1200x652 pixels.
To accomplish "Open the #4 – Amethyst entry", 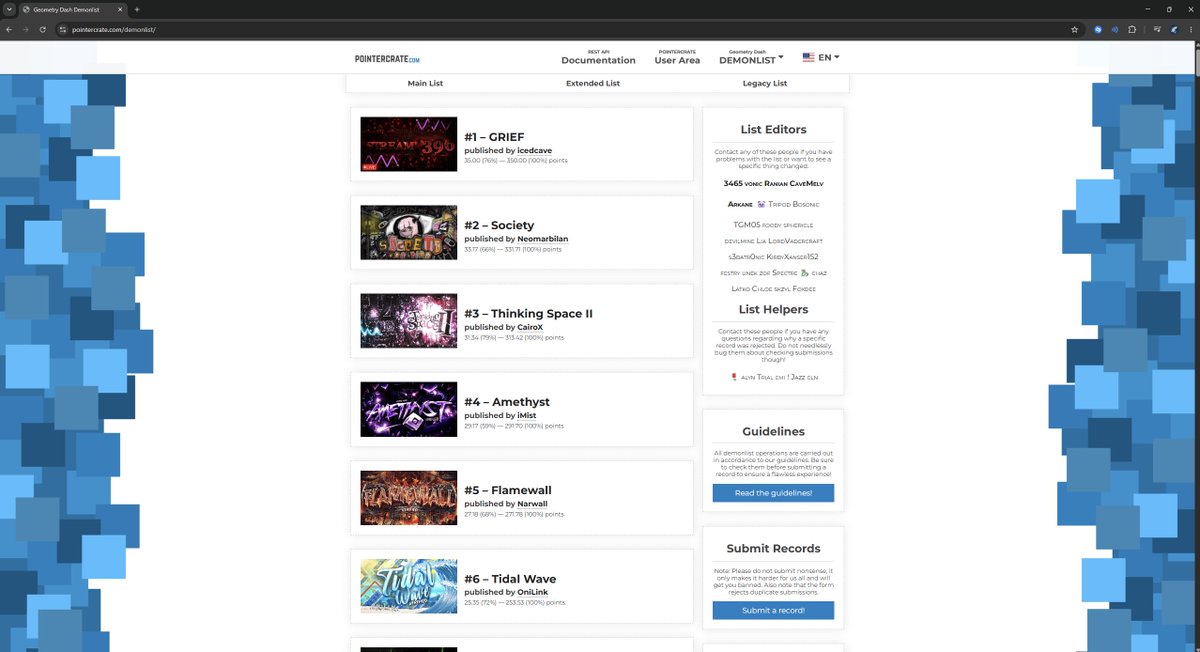I will point(507,402).
